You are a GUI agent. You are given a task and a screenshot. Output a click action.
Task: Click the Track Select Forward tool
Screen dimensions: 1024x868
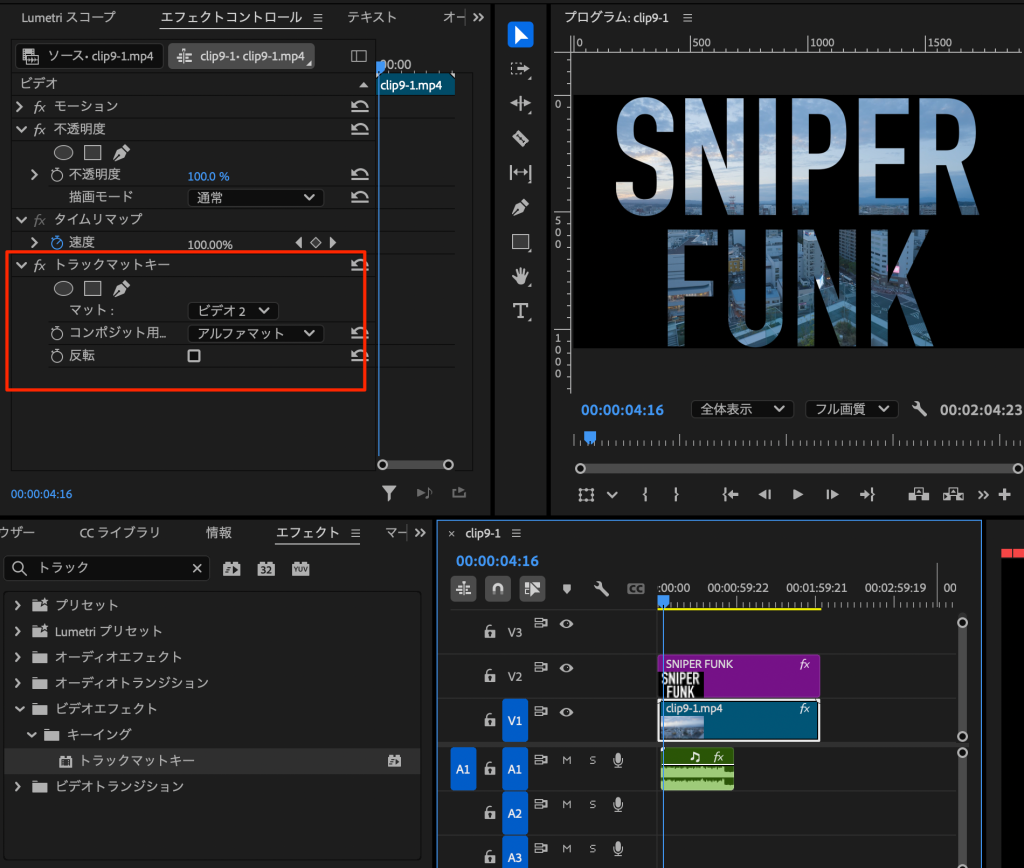pyautogui.click(x=521, y=69)
